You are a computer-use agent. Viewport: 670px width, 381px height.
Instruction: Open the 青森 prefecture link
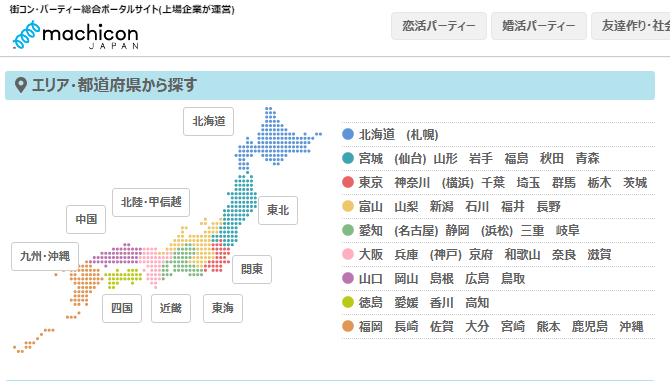(588, 158)
